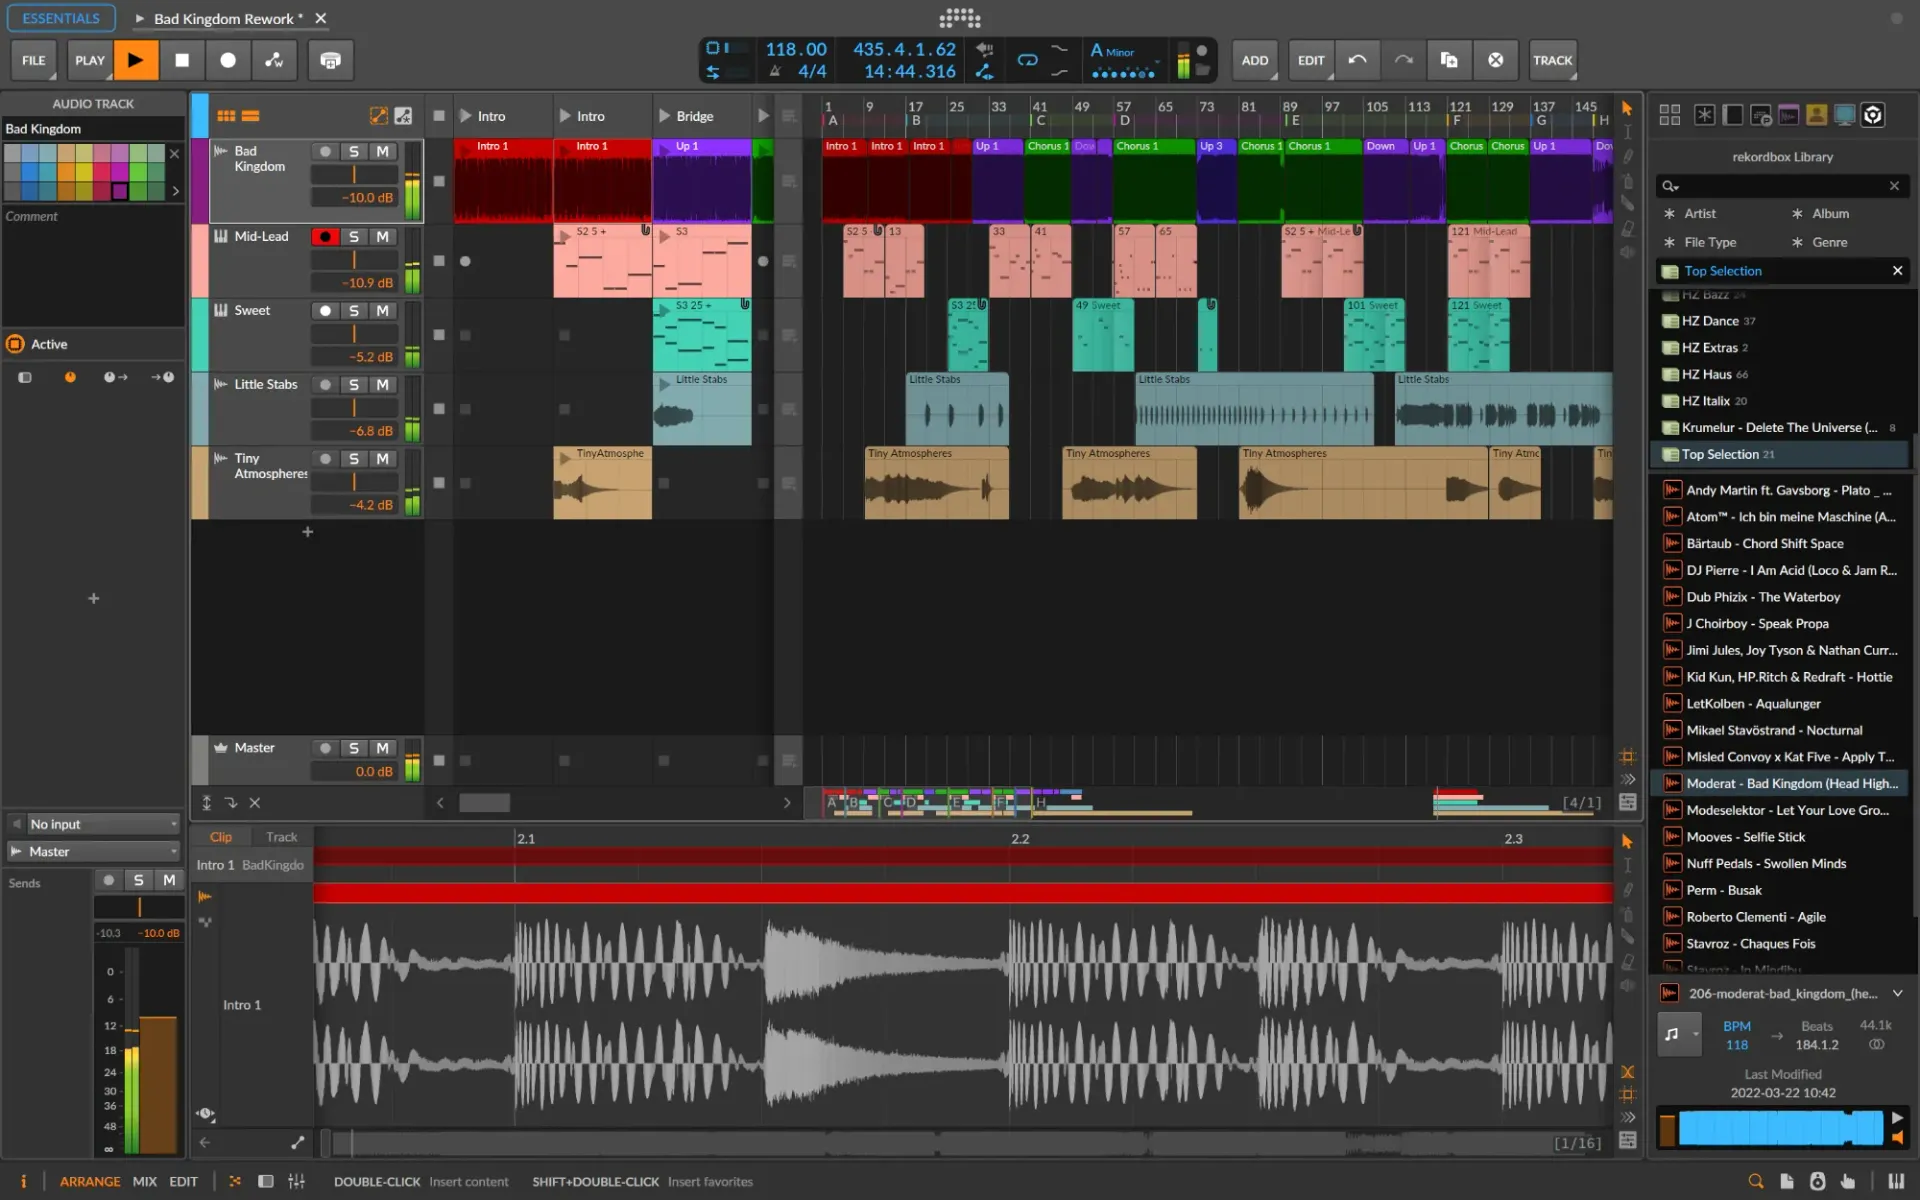Viewport: 1920px width, 1200px height.
Task: Switch to the Track tab
Action: (281, 837)
